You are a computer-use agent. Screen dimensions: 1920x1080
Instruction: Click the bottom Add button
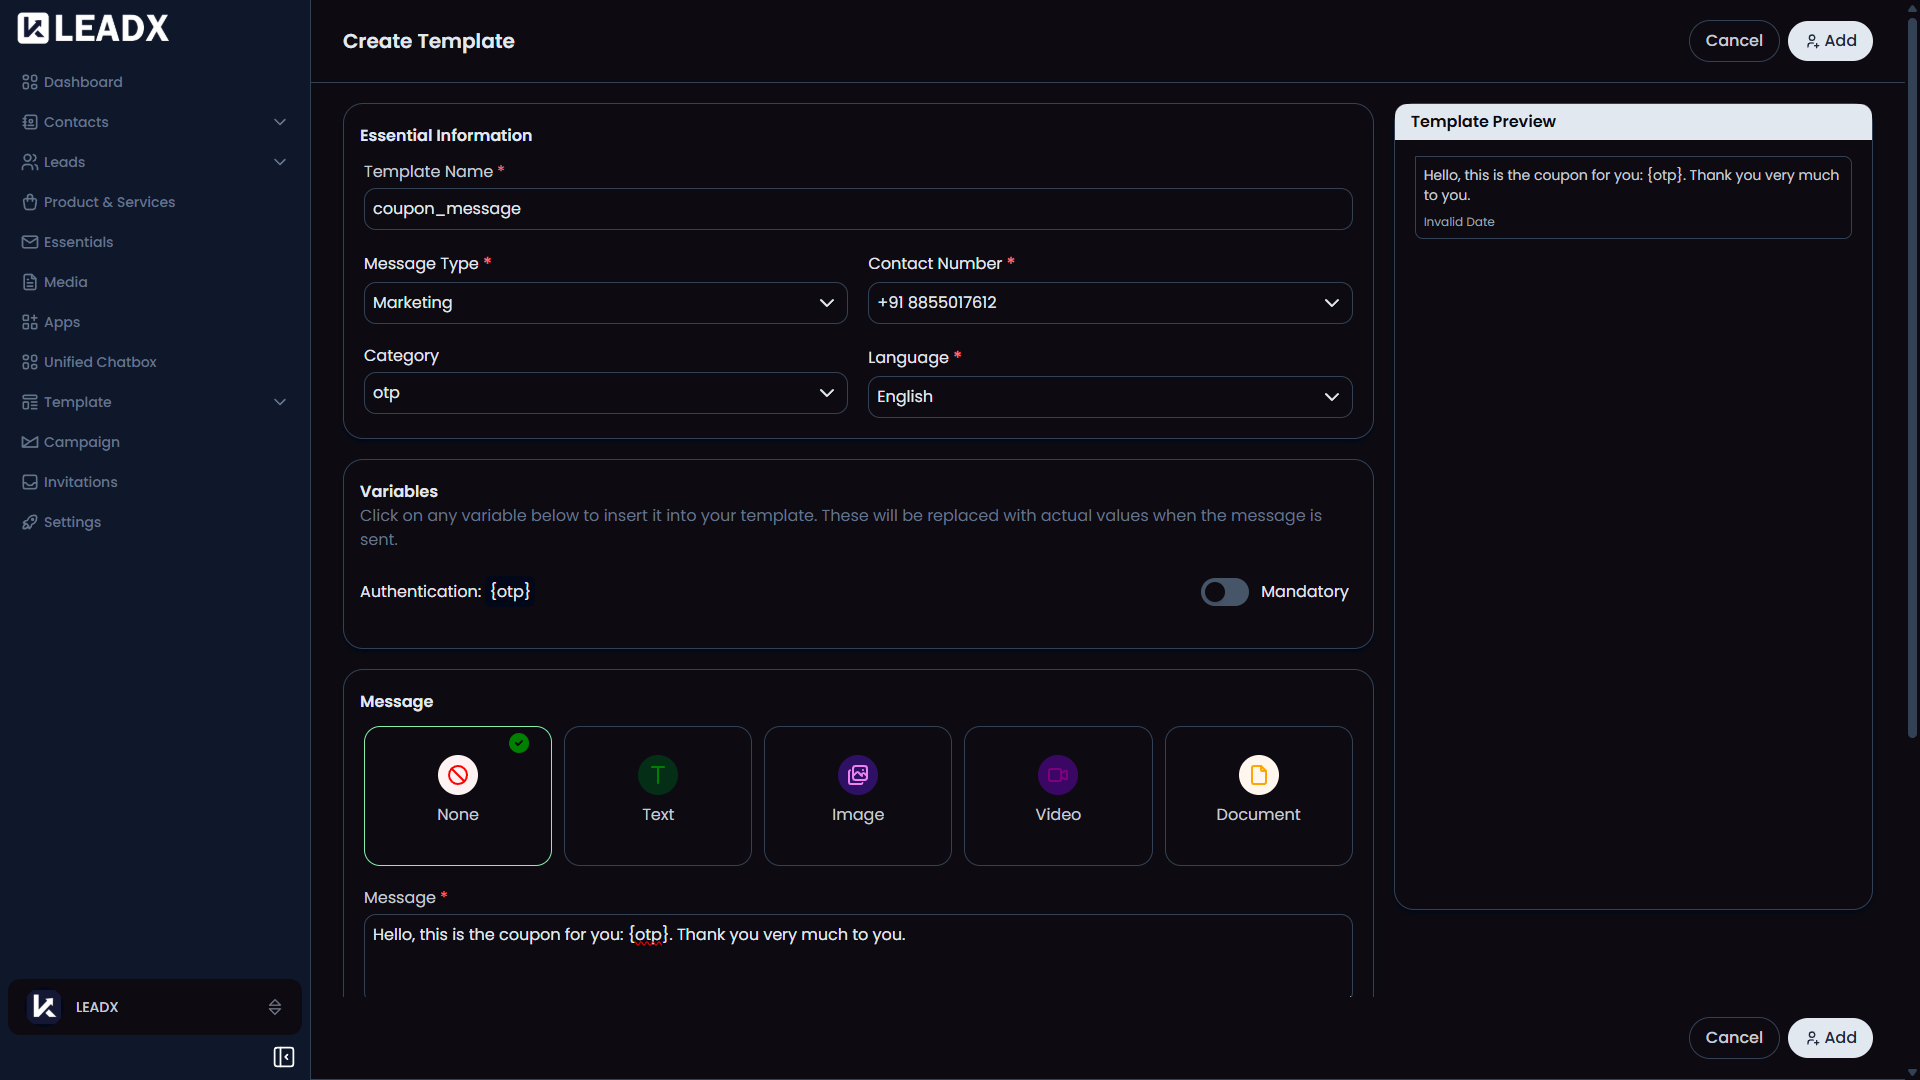click(x=1829, y=1038)
